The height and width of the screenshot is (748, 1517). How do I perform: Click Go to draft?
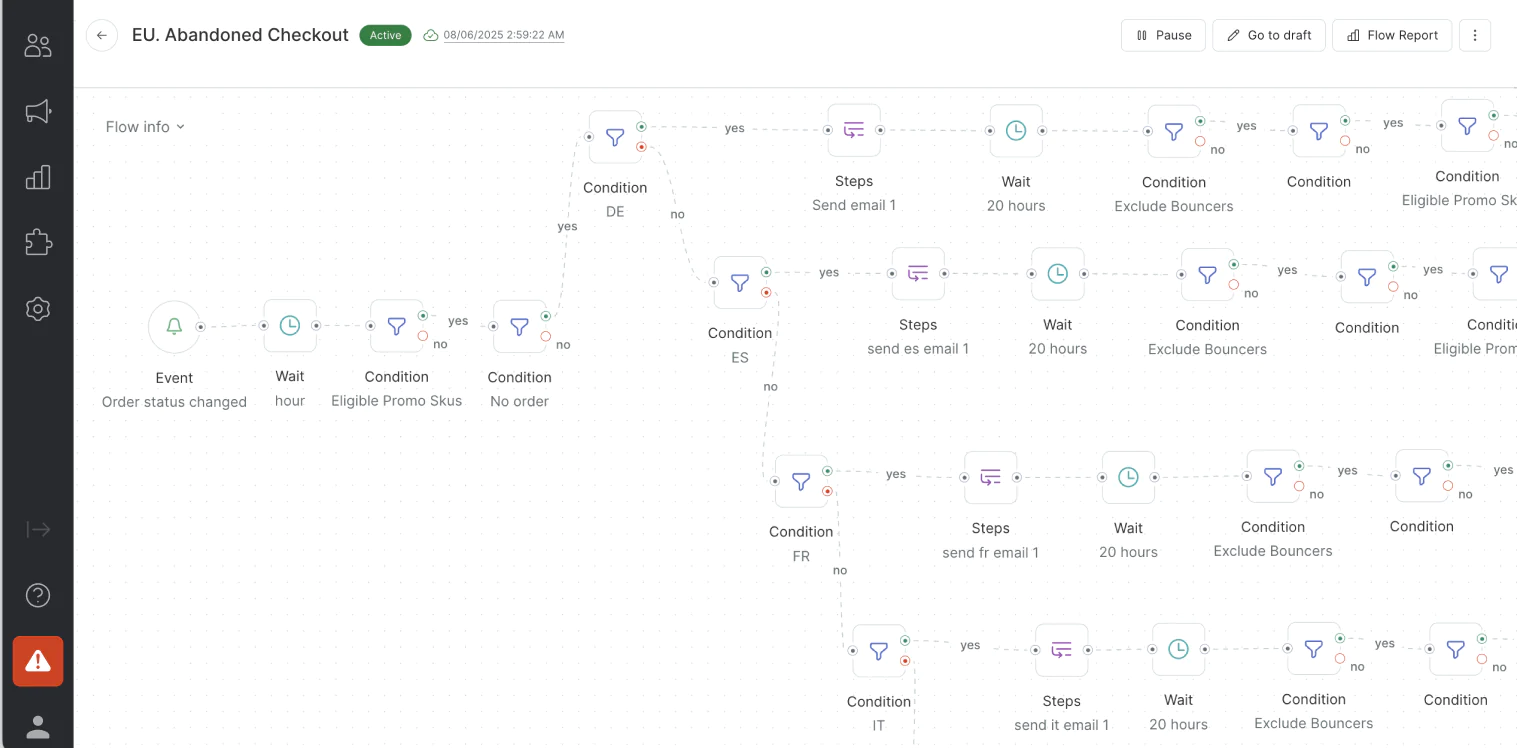coord(1268,35)
